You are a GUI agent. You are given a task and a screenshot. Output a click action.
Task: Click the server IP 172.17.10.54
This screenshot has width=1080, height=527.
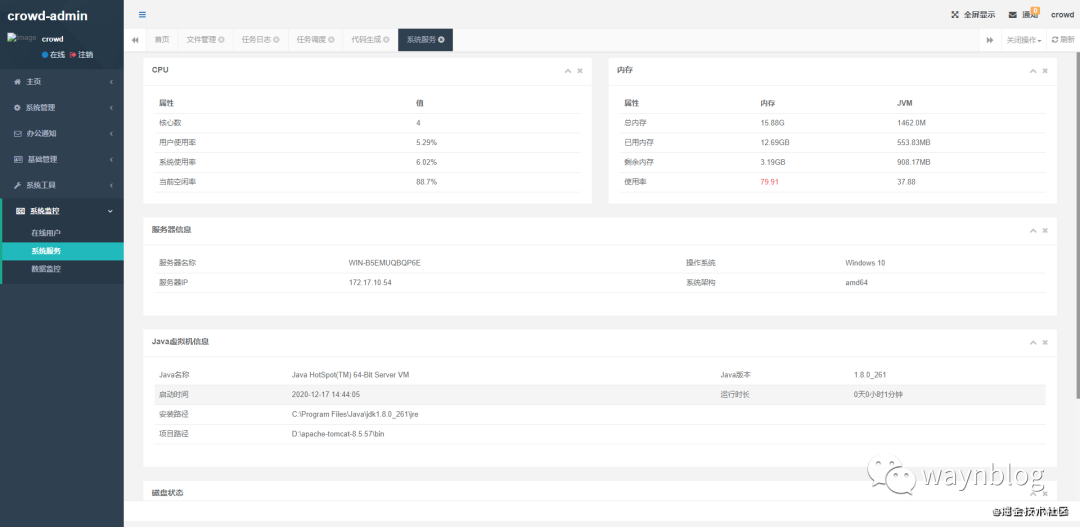371,283
